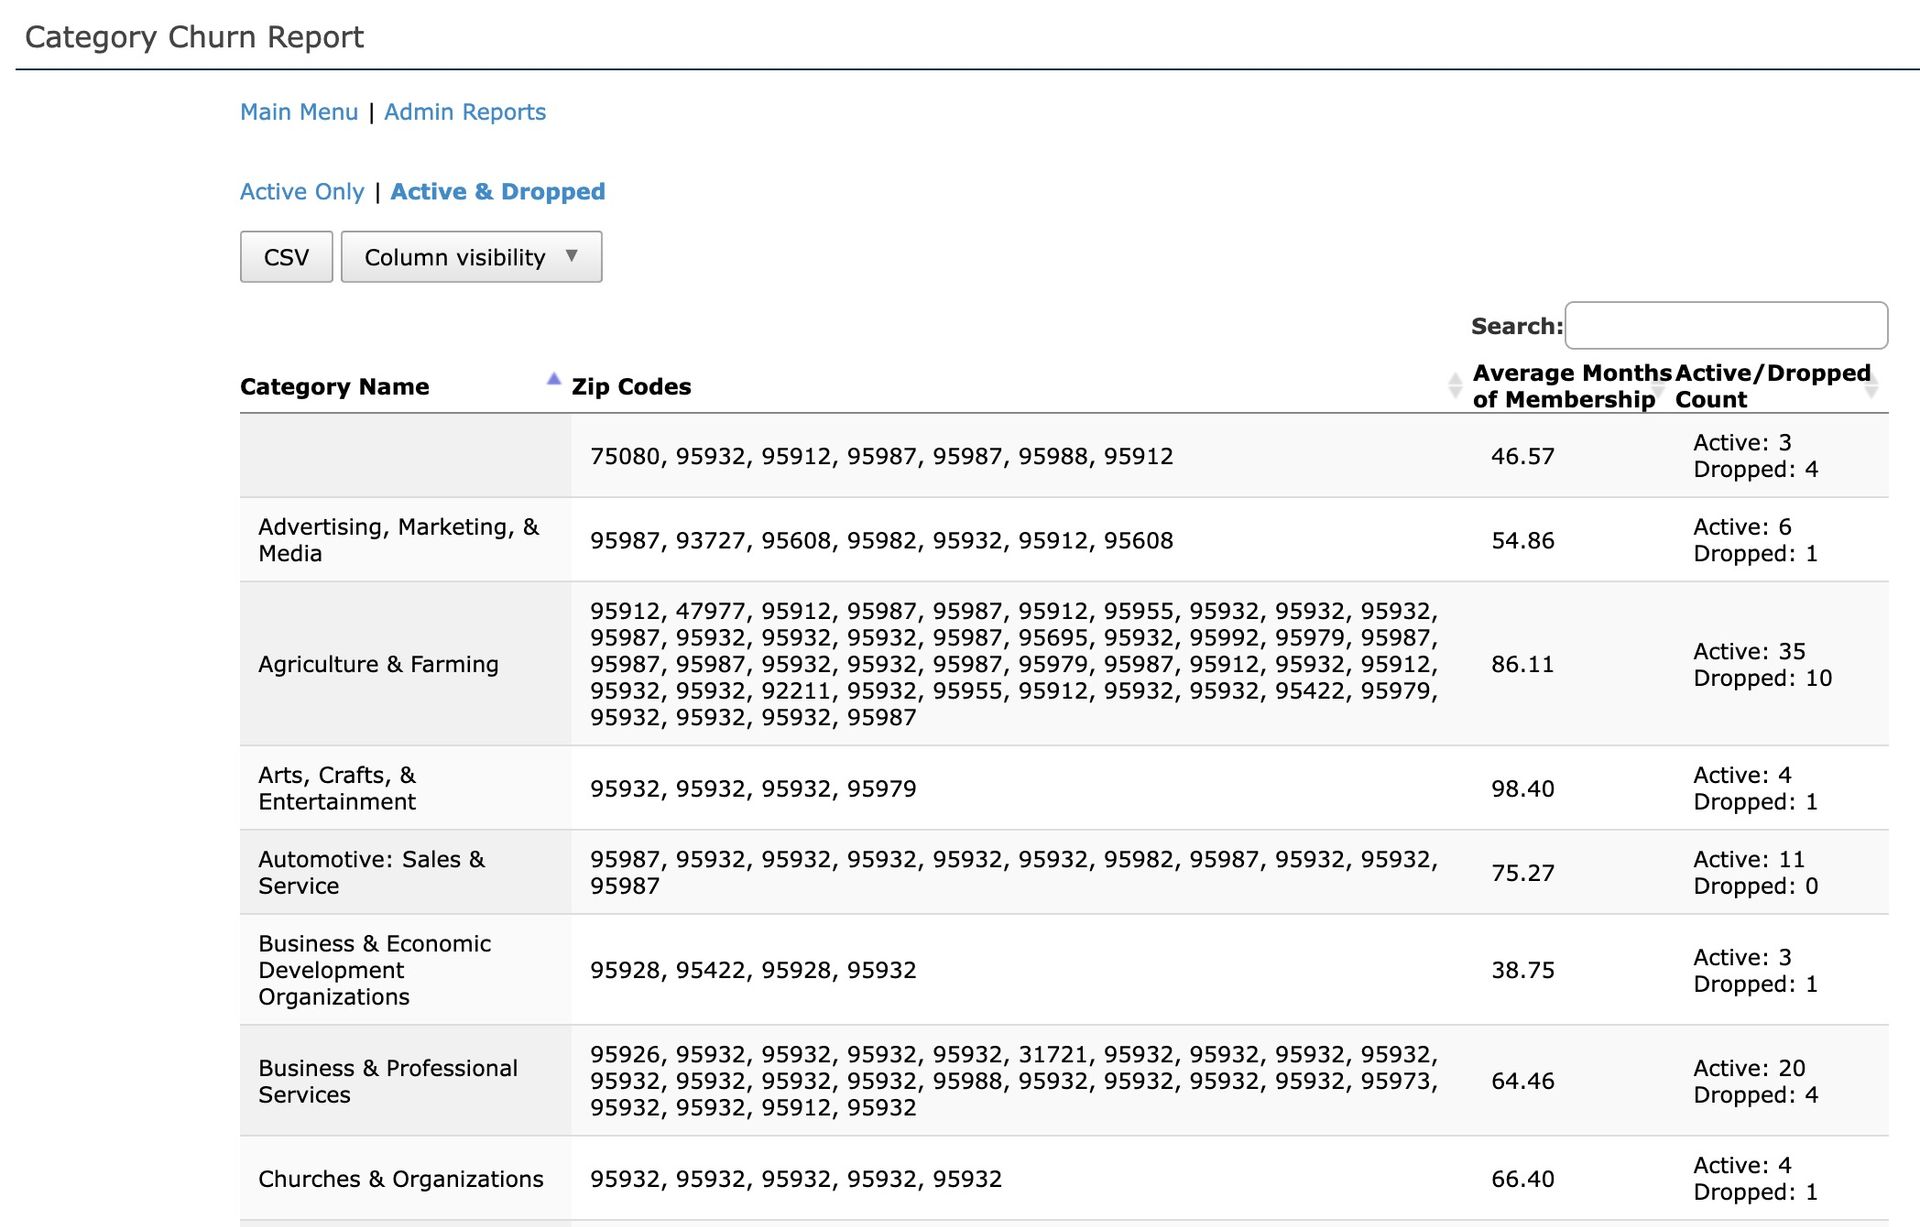The height and width of the screenshot is (1227, 1920).
Task: Switch to the Active Only view
Action: 302,191
